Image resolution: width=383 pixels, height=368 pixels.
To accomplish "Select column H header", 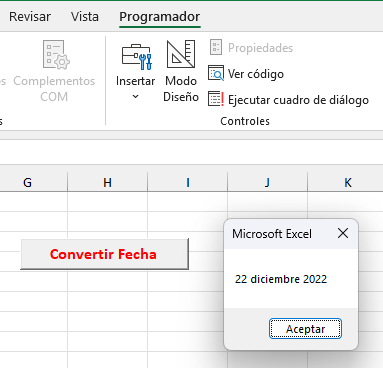I will [107, 182].
